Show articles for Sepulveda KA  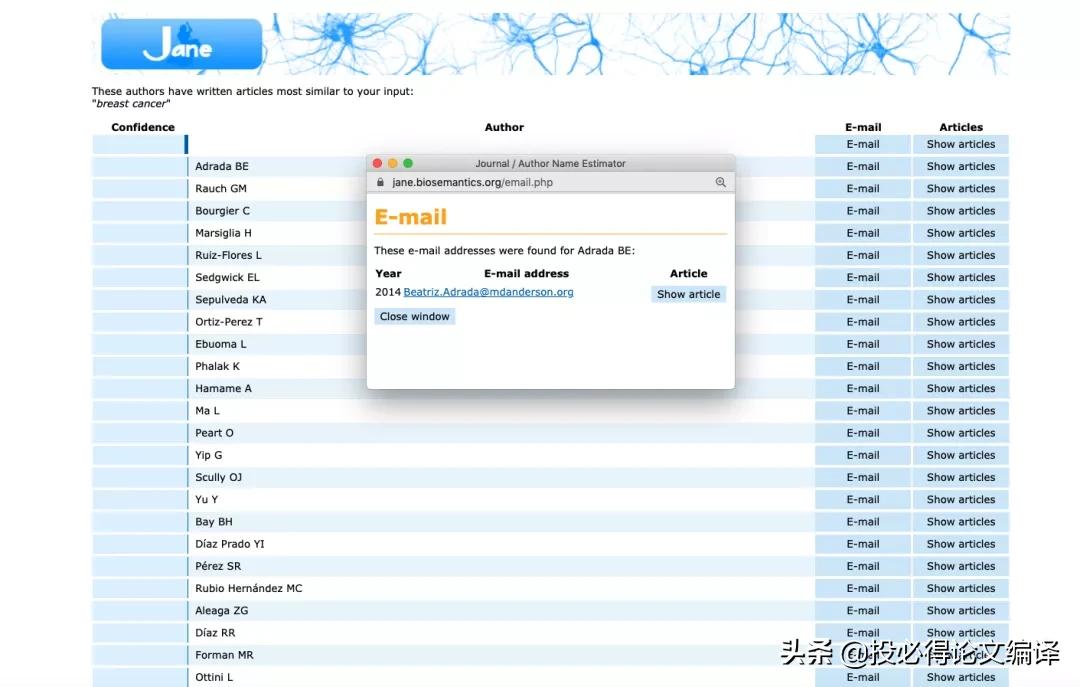pos(961,300)
